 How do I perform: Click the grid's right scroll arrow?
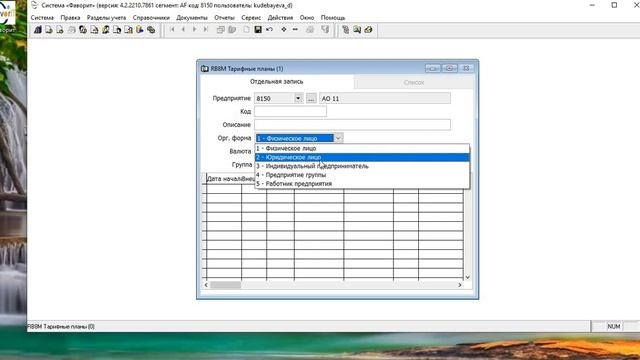click(460, 285)
